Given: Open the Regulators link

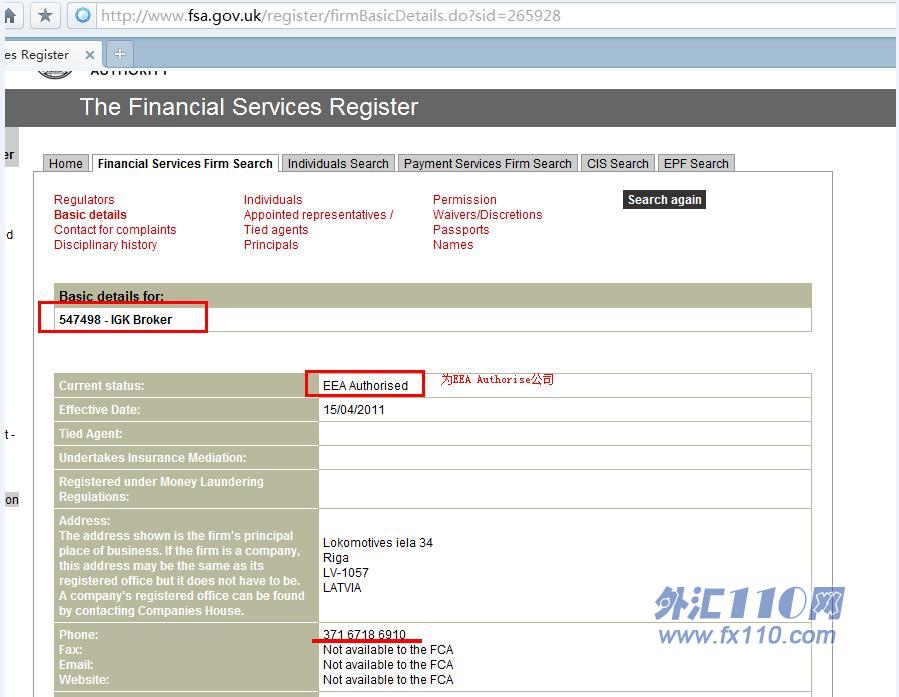Looking at the screenshot, I should (x=84, y=199).
